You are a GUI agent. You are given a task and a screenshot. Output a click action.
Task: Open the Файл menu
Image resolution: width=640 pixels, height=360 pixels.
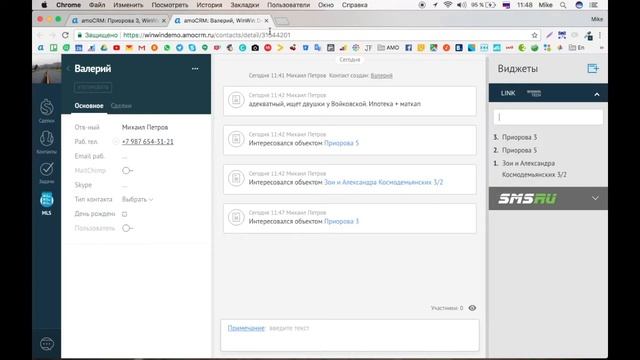pyautogui.click(x=97, y=5)
